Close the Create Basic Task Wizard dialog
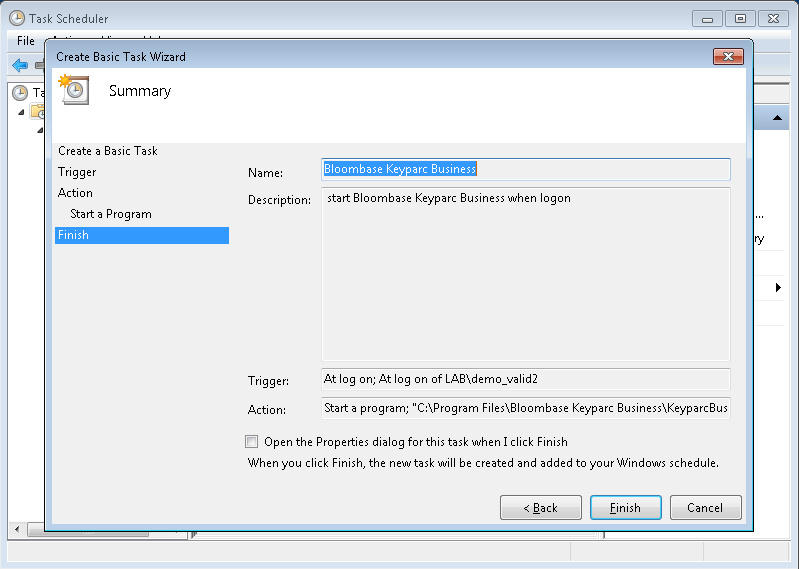This screenshot has height=569, width=799. [728, 57]
